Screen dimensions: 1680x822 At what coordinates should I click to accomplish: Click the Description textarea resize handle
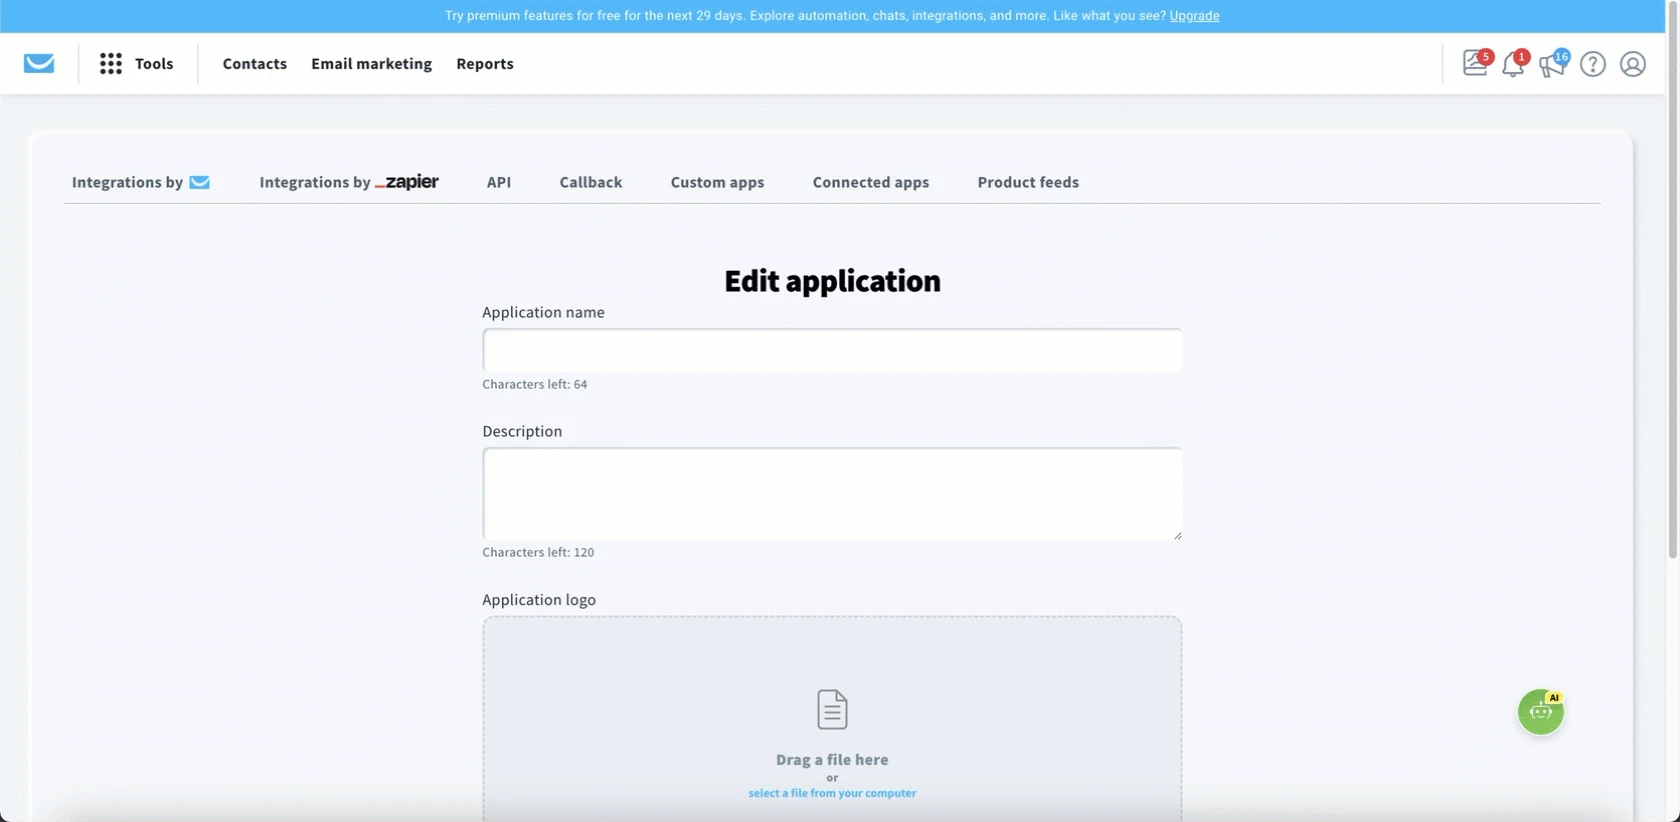pyautogui.click(x=1177, y=535)
